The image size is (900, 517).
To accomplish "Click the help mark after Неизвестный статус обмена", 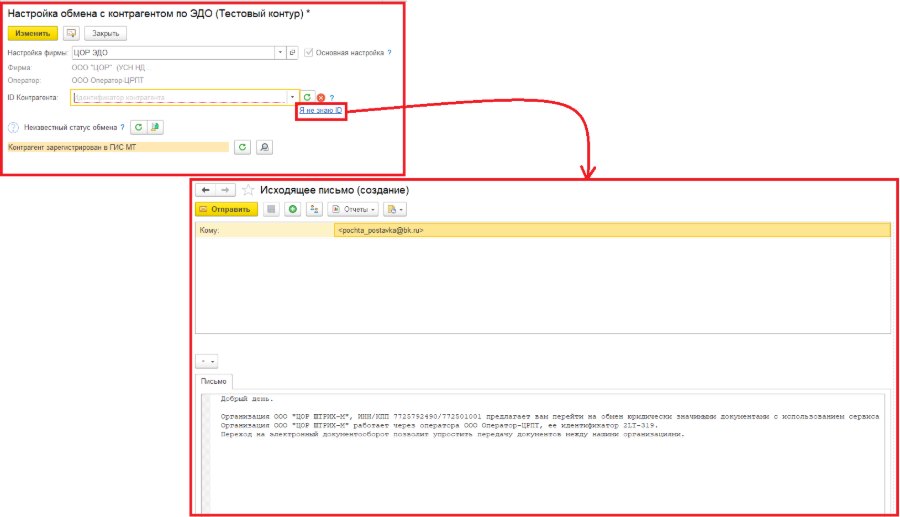I will [122, 127].
